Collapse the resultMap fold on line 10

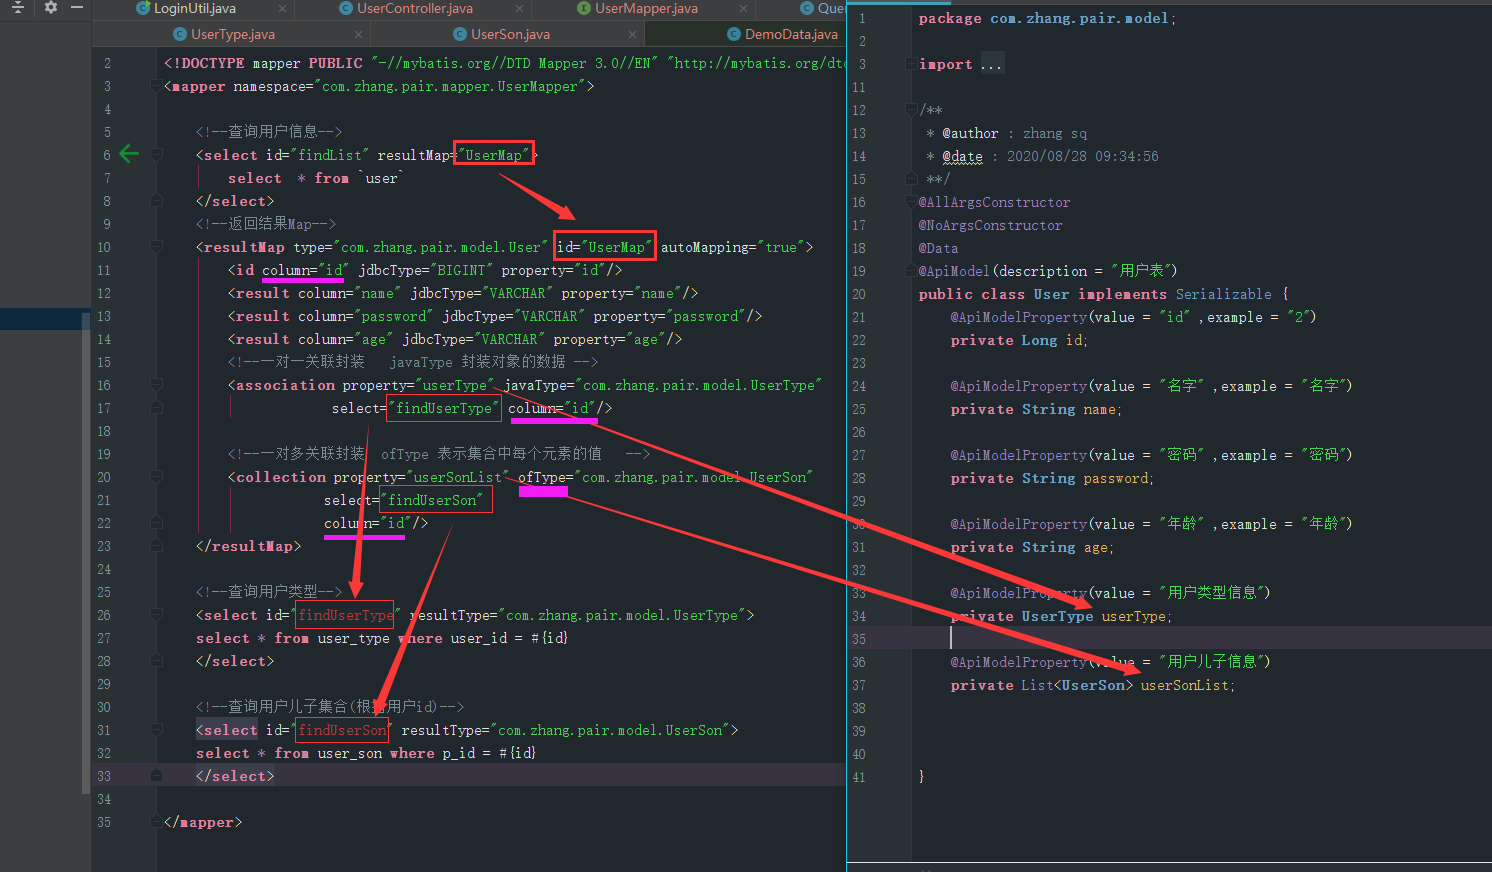point(157,246)
